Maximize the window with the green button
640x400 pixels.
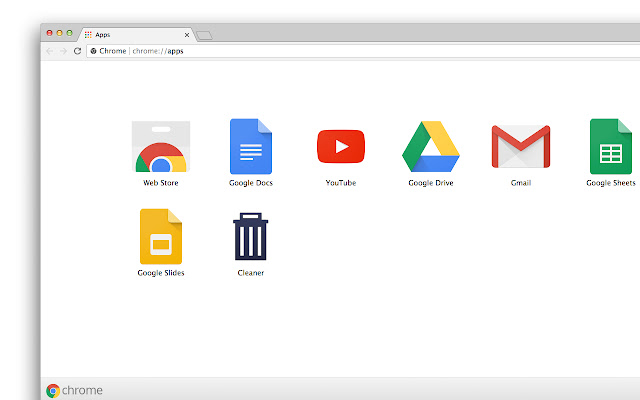[x=69, y=33]
